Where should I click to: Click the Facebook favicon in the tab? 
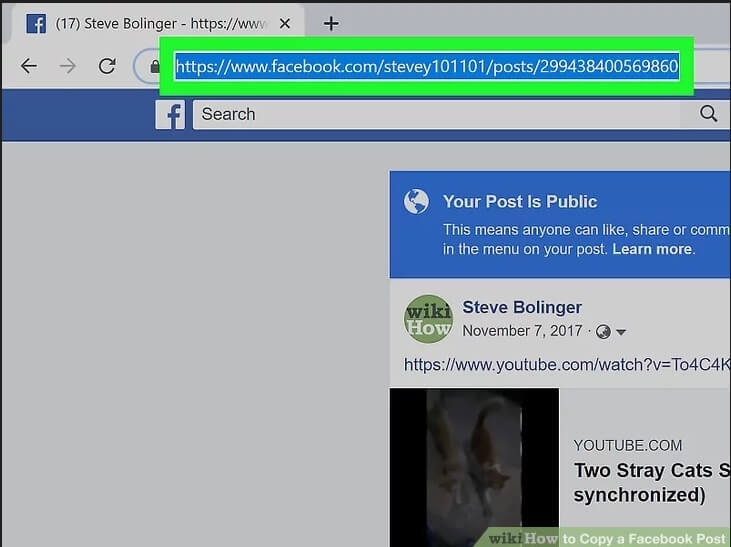(36, 23)
